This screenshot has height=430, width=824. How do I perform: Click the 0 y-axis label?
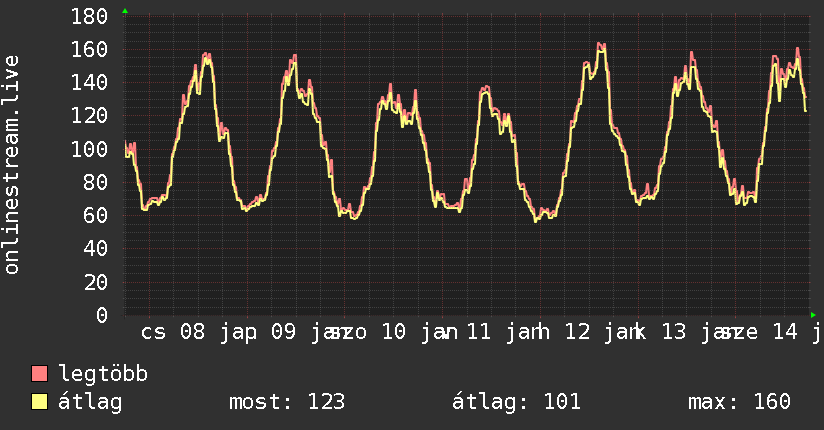click(102, 315)
